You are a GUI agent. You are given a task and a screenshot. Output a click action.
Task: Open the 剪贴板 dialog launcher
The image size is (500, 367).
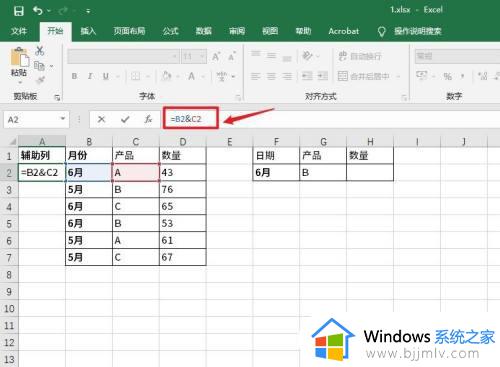57,97
